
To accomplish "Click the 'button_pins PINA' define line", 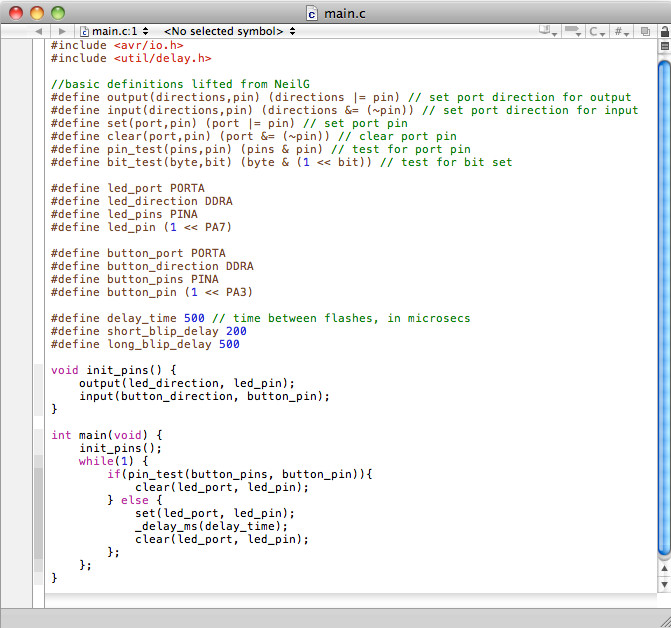I will click(x=135, y=279).
